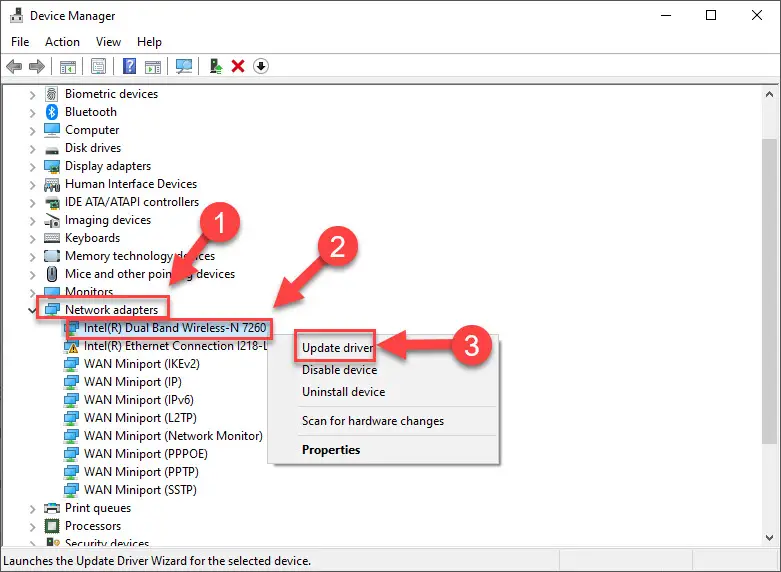Select Memory technology devices label
781x572 pixels.
point(140,256)
